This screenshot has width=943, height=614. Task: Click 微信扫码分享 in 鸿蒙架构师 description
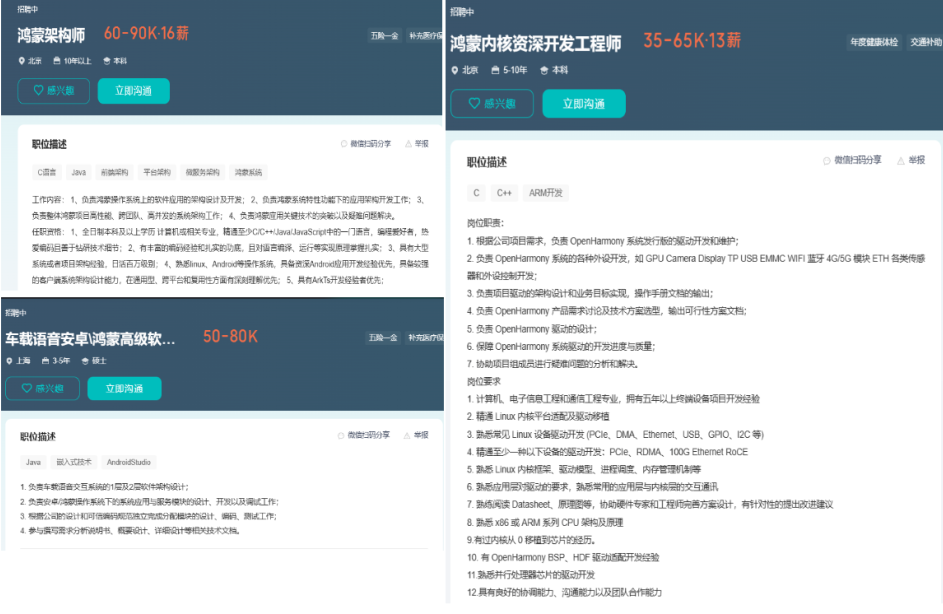(366, 144)
